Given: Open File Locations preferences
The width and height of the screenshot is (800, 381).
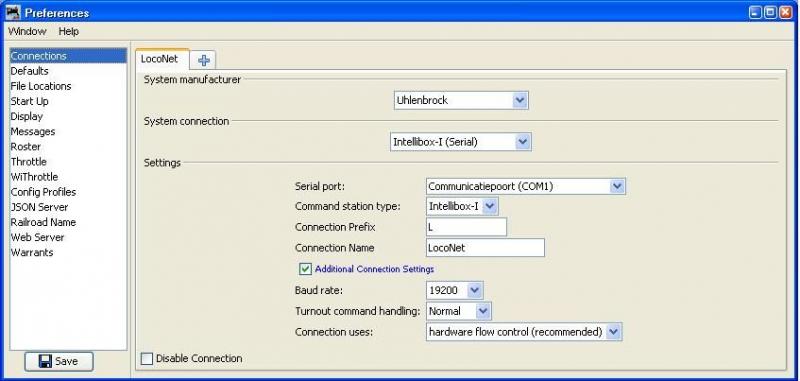Looking at the screenshot, I should pyautogui.click(x=68, y=86).
